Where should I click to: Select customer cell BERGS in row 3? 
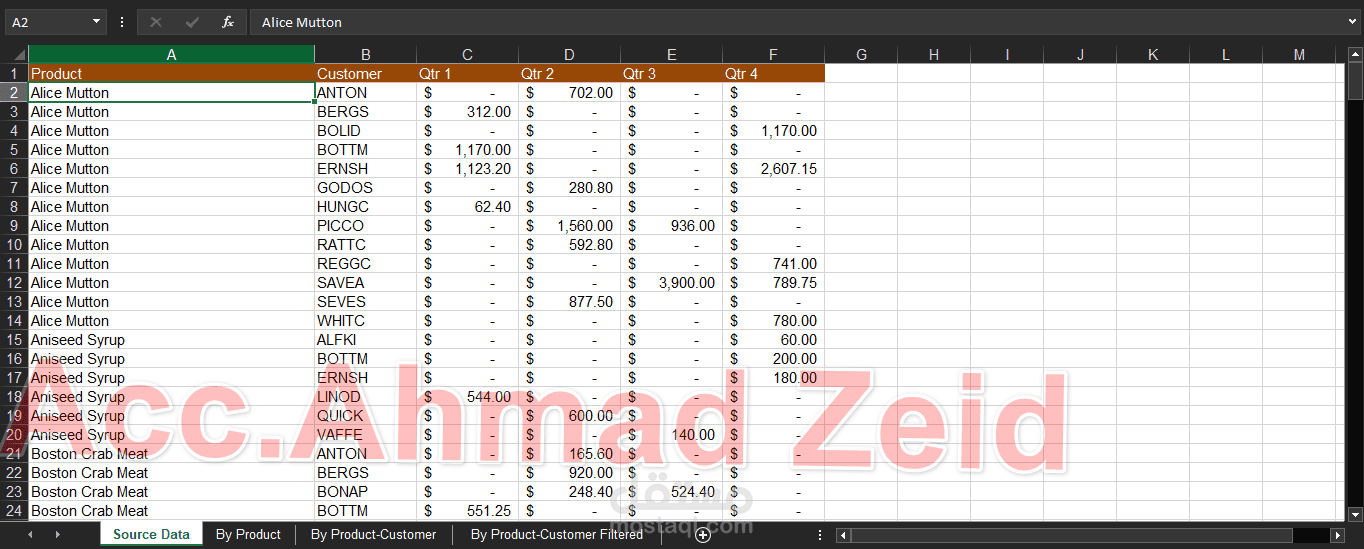(366, 112)
